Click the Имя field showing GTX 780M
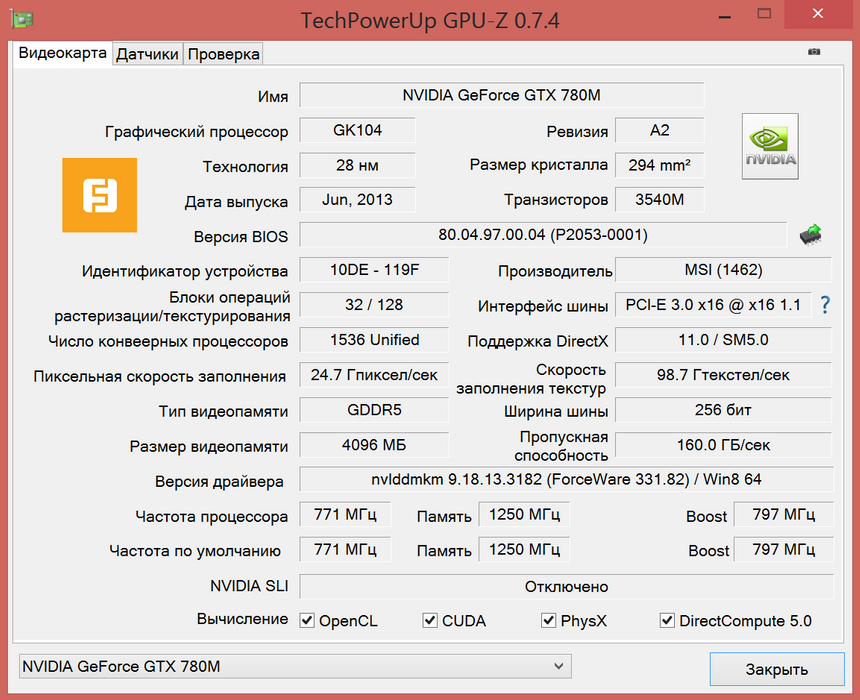The width and height of the screenshot is (860, 700). [x=504, y=96]
